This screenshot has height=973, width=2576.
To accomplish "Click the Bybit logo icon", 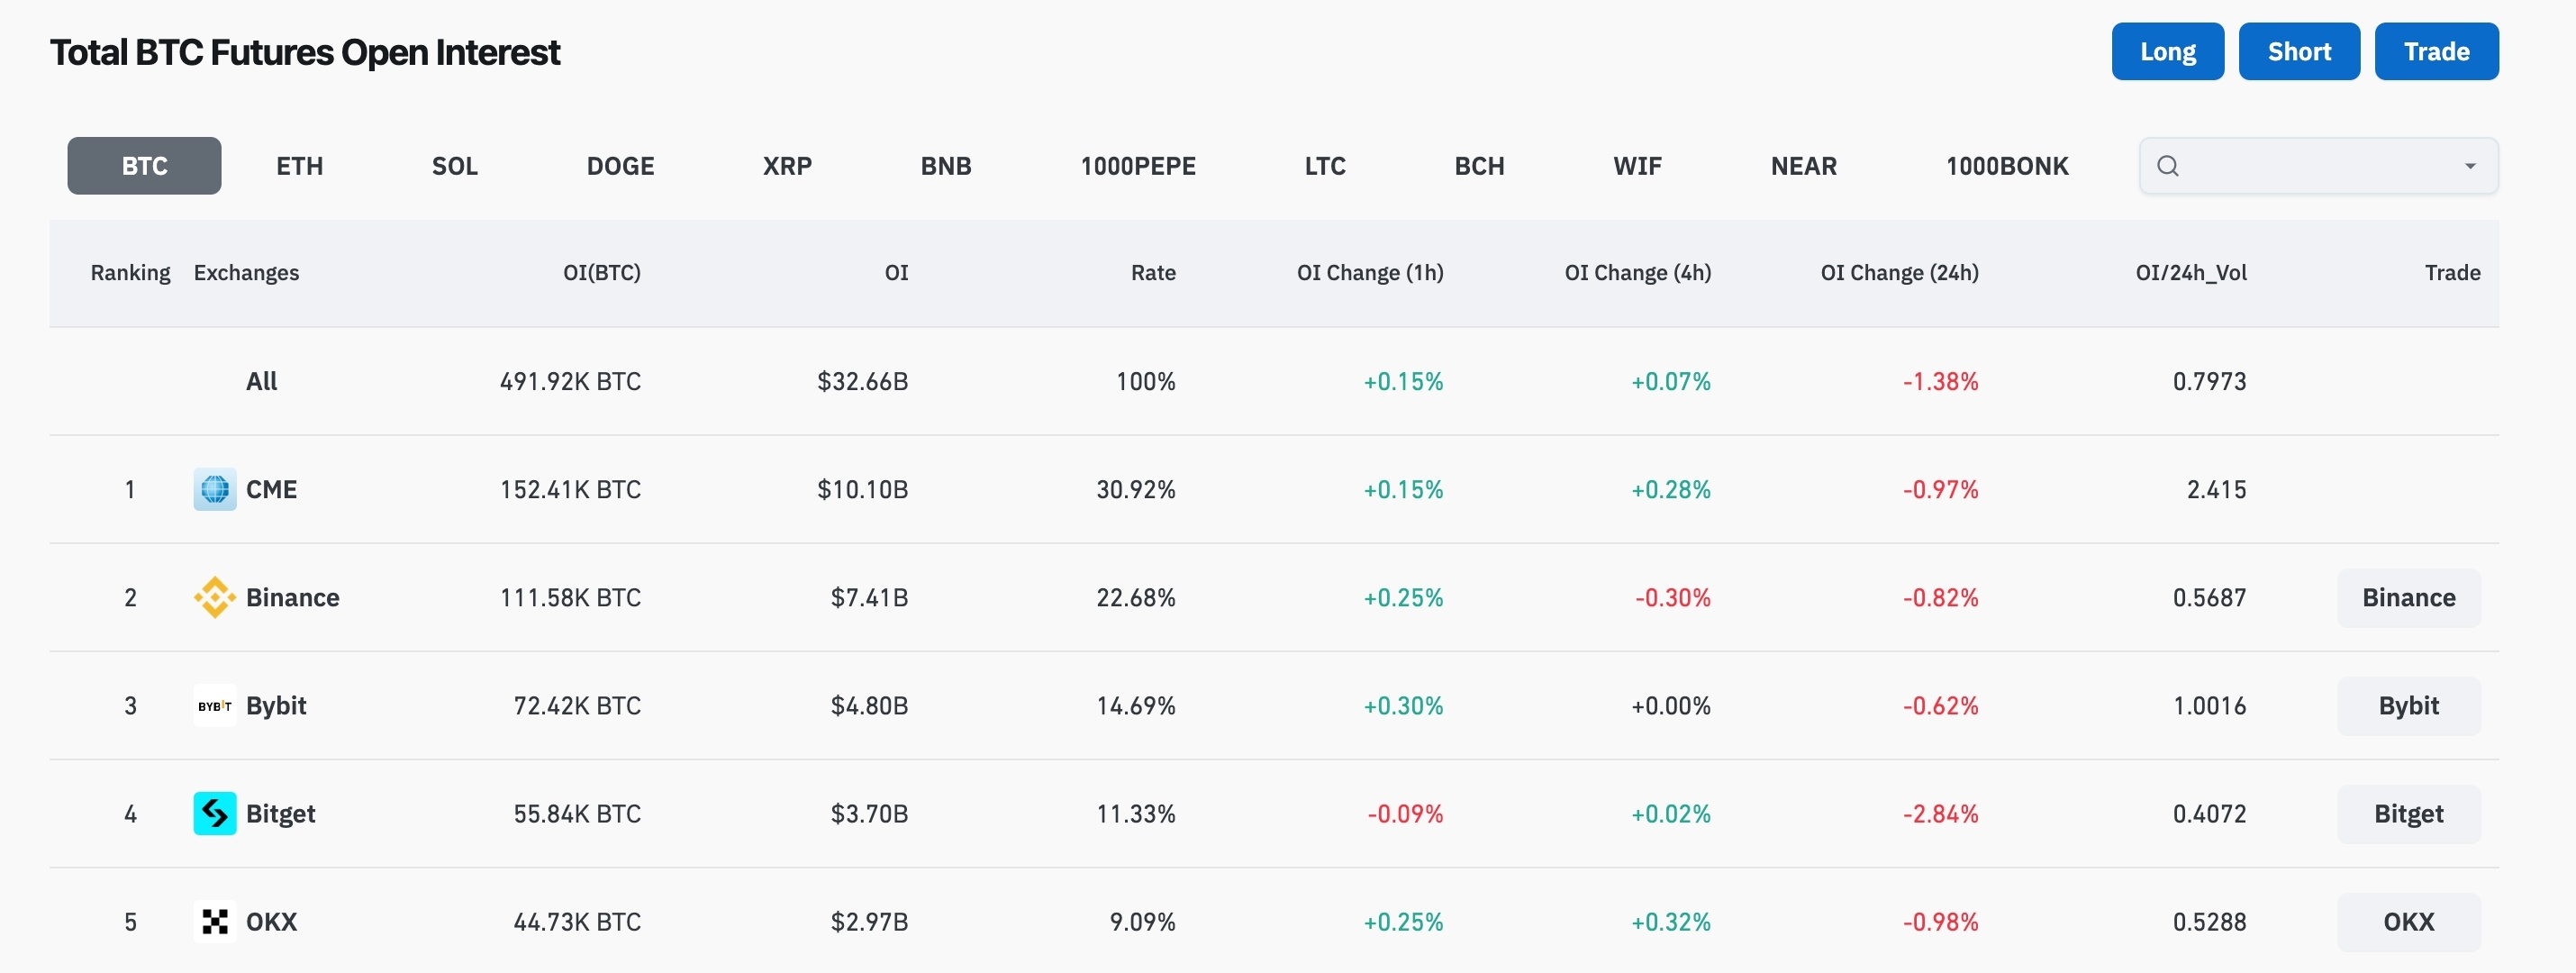I will coord(214,705).
